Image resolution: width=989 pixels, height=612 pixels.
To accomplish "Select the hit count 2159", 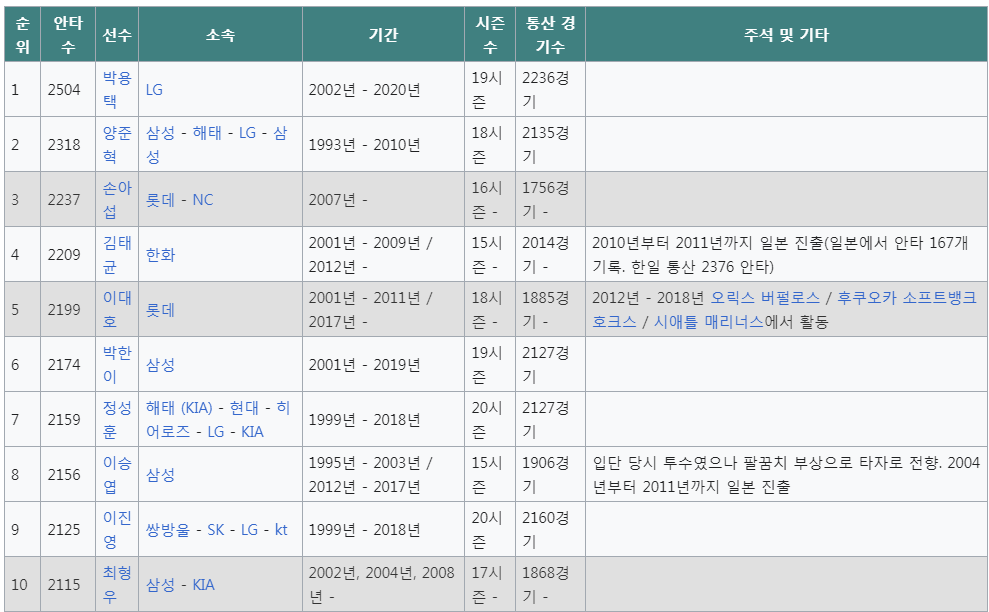I will tap(64, 420).
